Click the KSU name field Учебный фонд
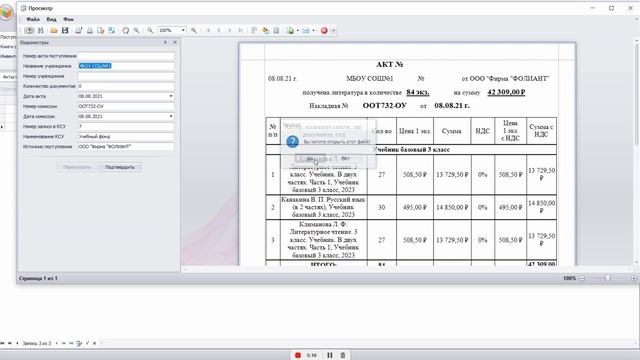This screenshot has height=360, width=640. coord(126,137)
